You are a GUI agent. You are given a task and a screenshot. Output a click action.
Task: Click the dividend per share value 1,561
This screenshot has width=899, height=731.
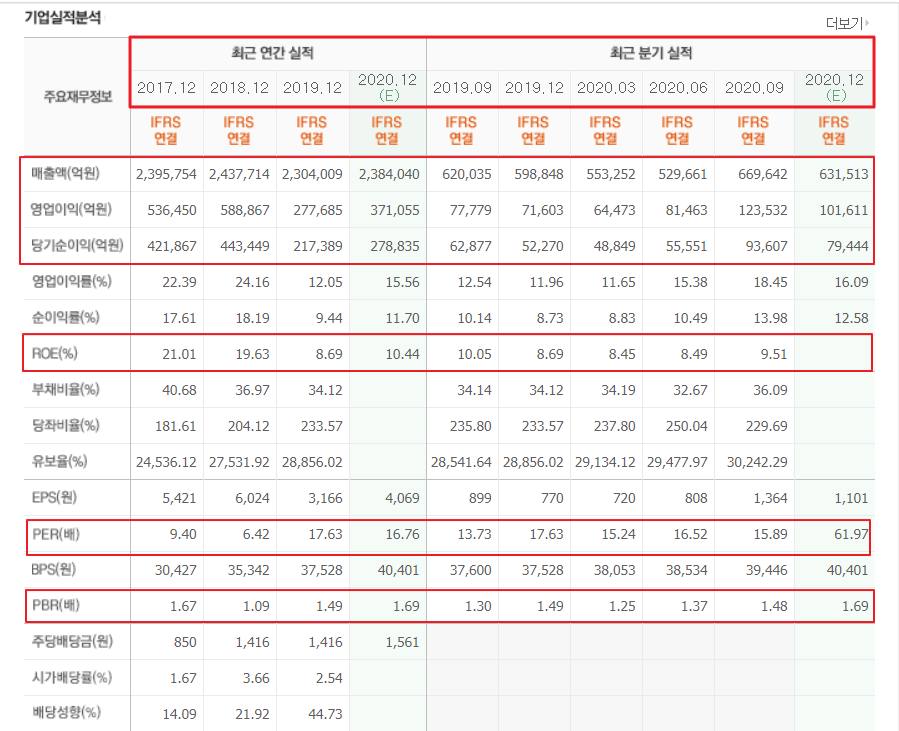[402, 643]
